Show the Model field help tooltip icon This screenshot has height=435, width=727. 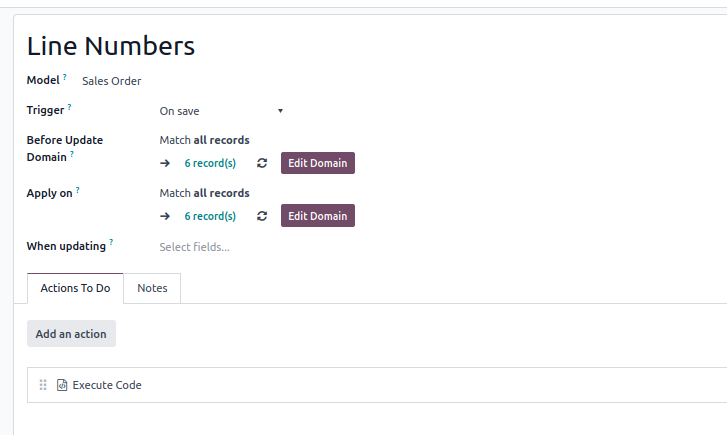tap(65, 76)
